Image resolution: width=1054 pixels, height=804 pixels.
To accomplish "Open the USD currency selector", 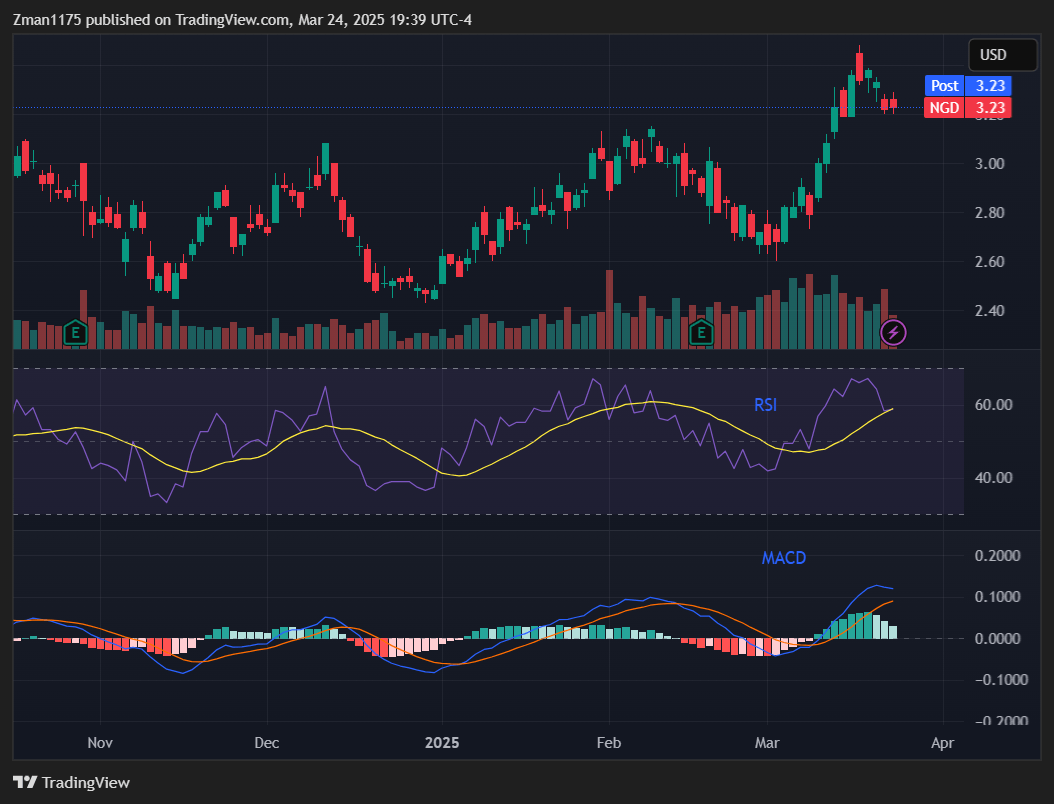I will click(x=1003, y=55).
